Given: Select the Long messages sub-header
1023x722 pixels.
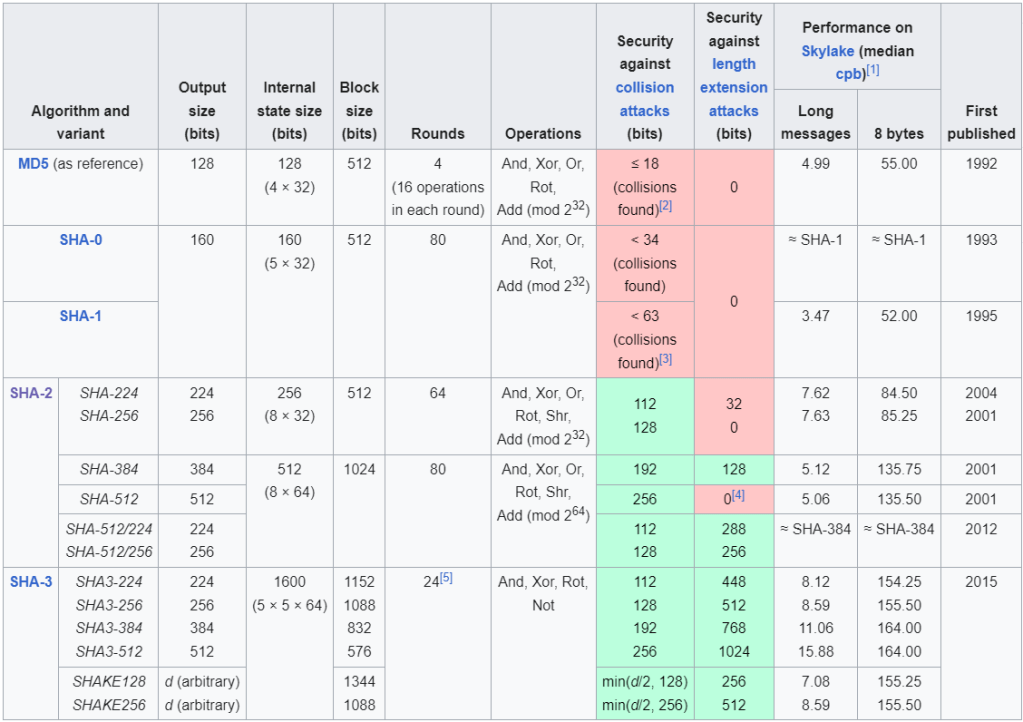Looking at the screenshot, I should (816, 121).
